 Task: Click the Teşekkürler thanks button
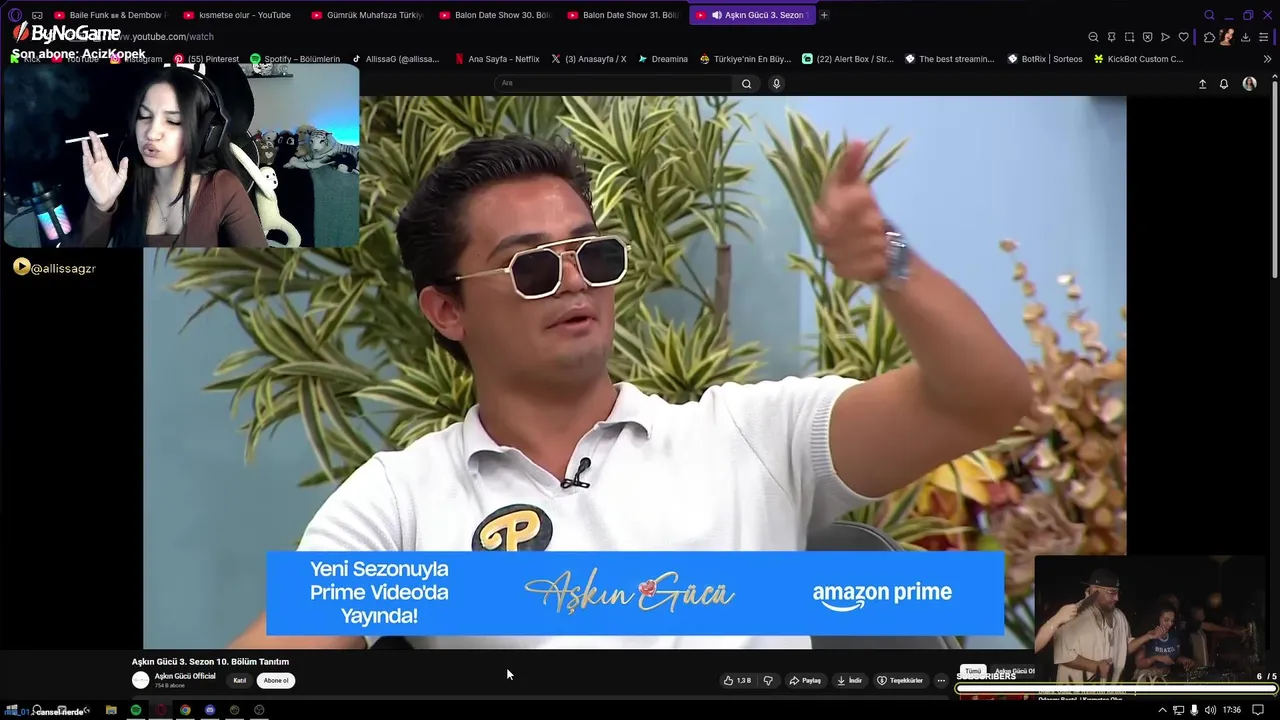pyautogui.click(x=900, y=680)
